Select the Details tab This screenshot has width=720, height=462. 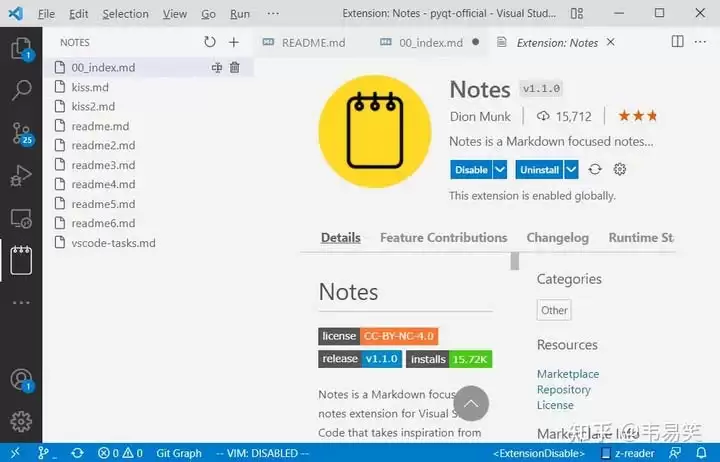(x=341, y=237)
